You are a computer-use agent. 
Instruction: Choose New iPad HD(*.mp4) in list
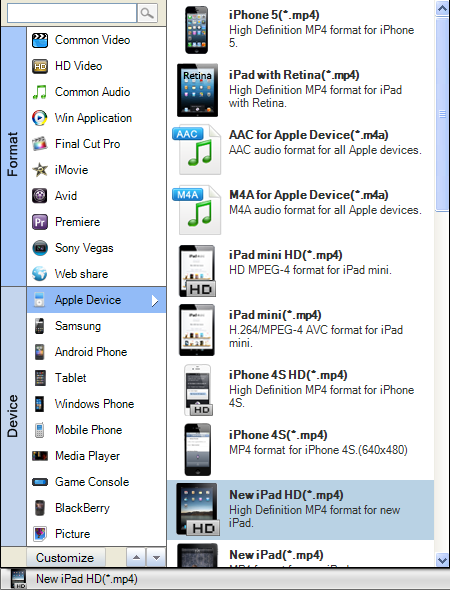pyautogui.click(x=301, y=510)
